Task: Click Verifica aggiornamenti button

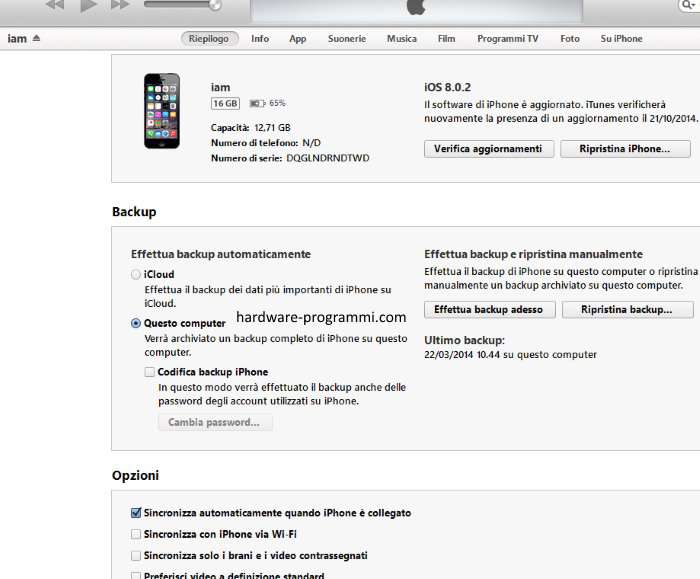Action: pyautogui.click(x=489, y=149)
